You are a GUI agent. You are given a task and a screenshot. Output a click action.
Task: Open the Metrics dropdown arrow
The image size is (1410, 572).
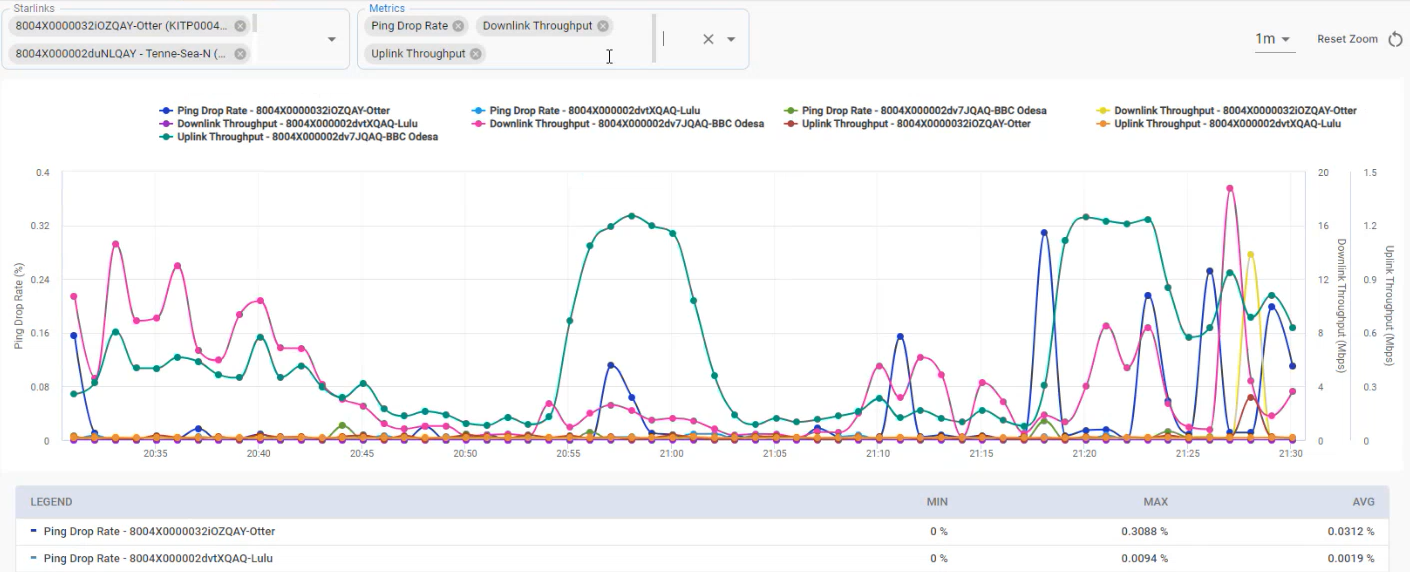click(731, 39)
